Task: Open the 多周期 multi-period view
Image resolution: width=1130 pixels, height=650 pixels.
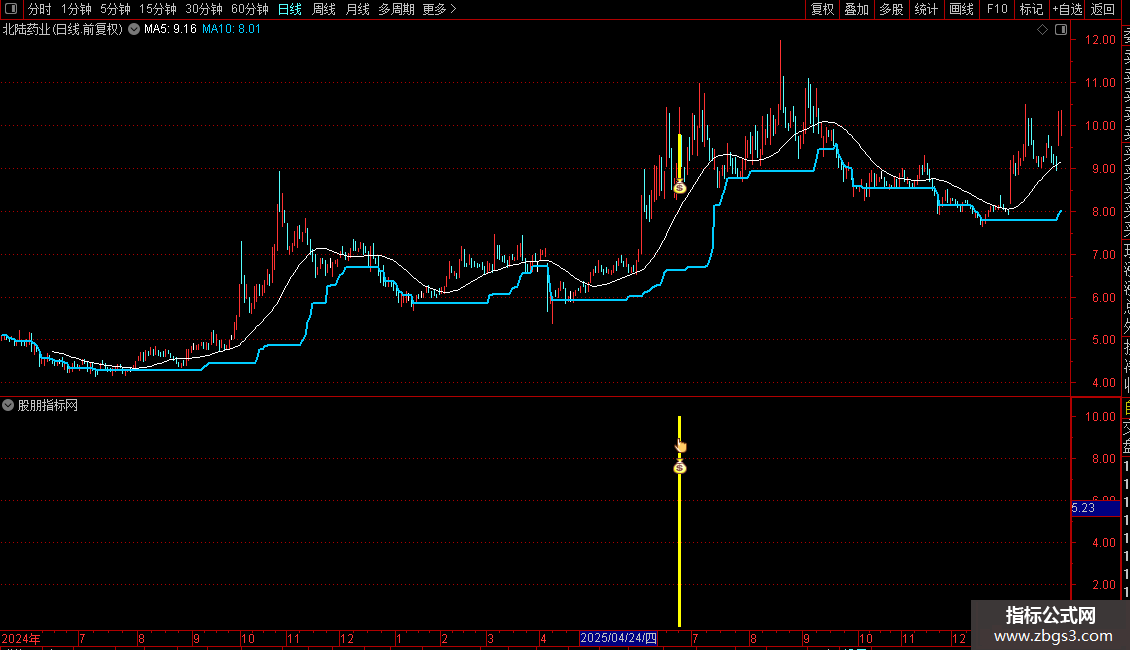Action: pyautogui.click(x=396, y=9)
